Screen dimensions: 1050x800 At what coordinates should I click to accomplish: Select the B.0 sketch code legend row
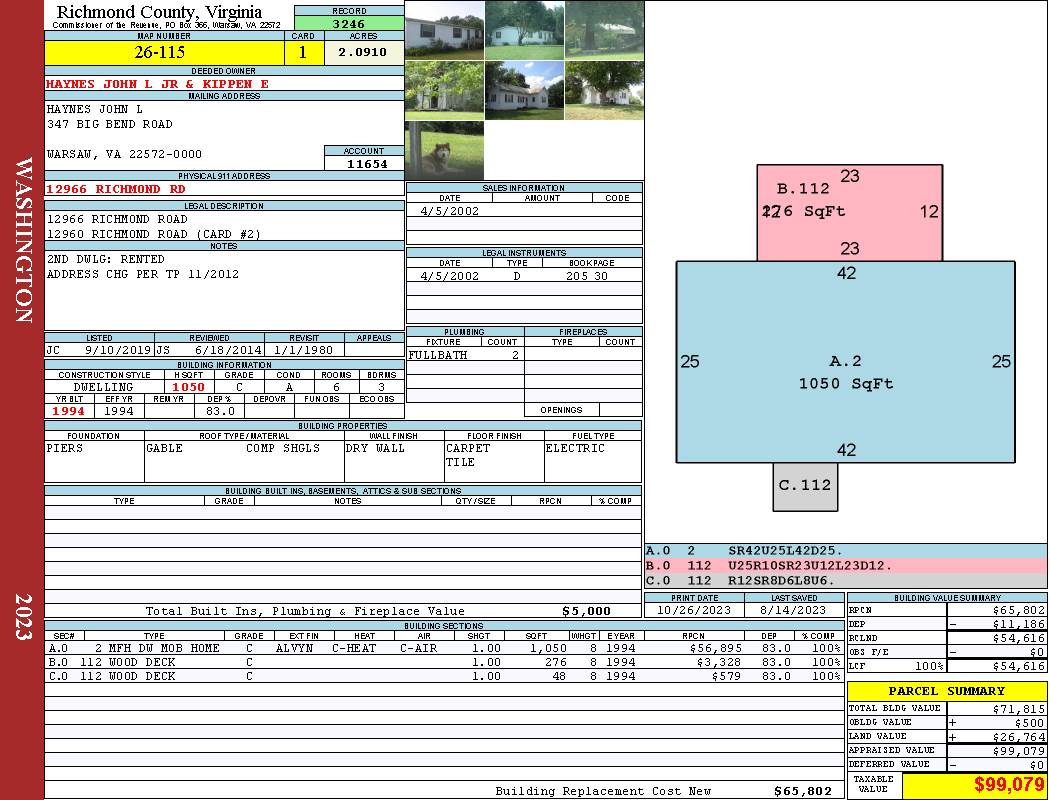845,565
